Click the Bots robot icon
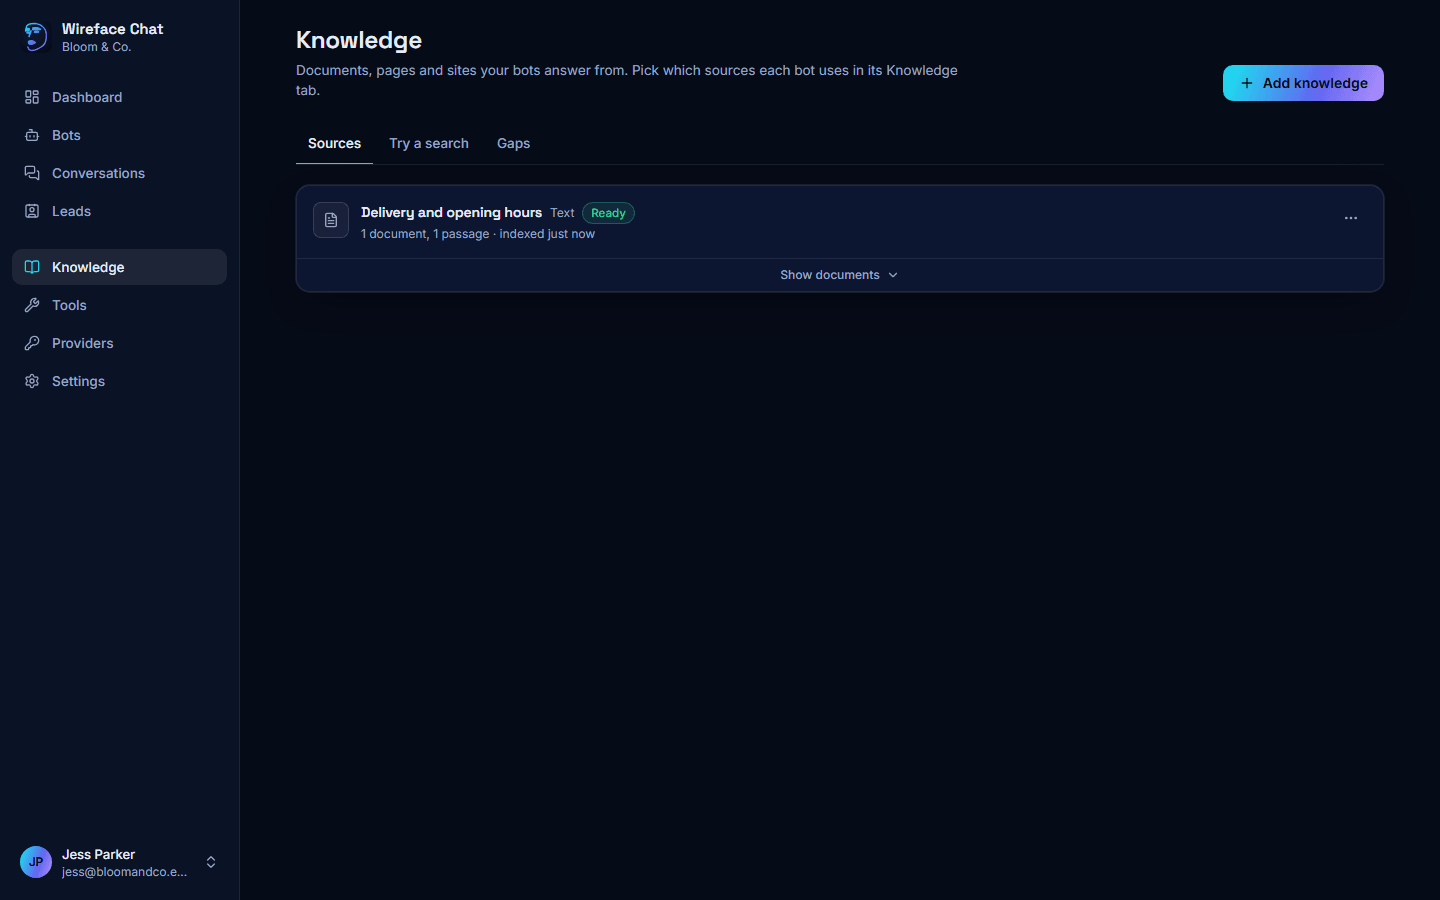The height and width of the screenshot is (900, 1440). (32, 135)
